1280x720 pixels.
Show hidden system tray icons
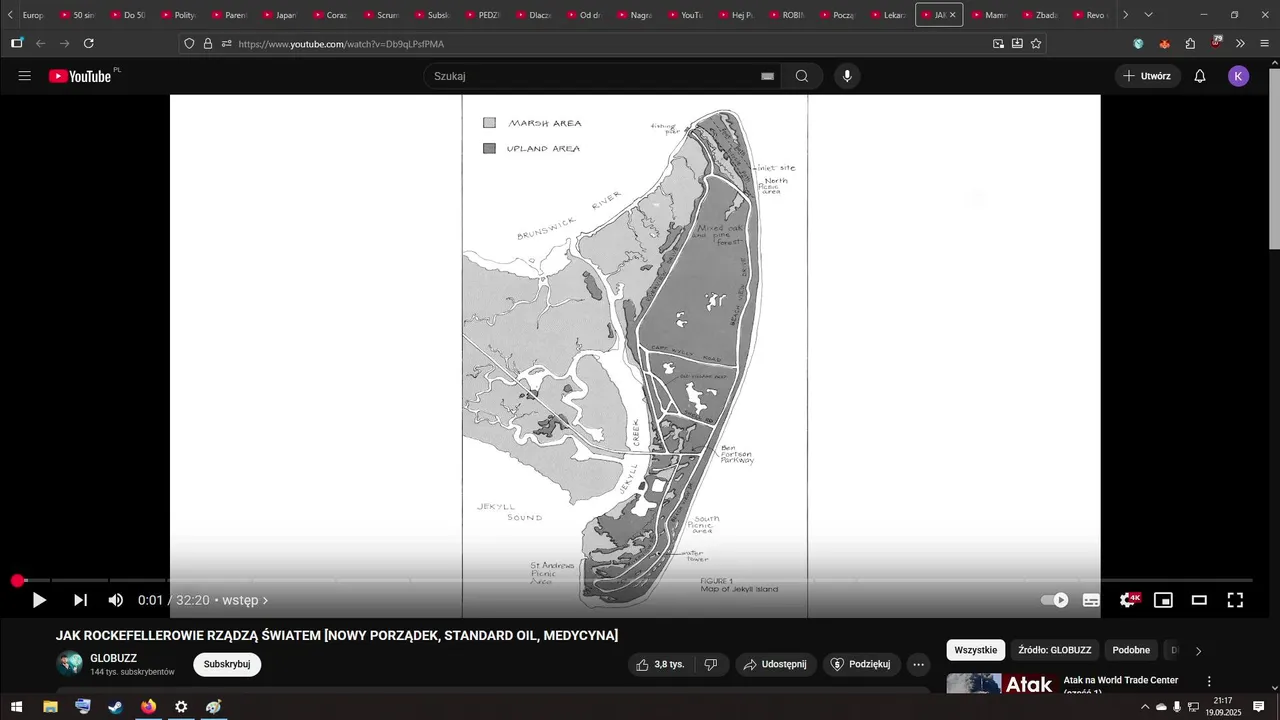(x=1144, y=707)
